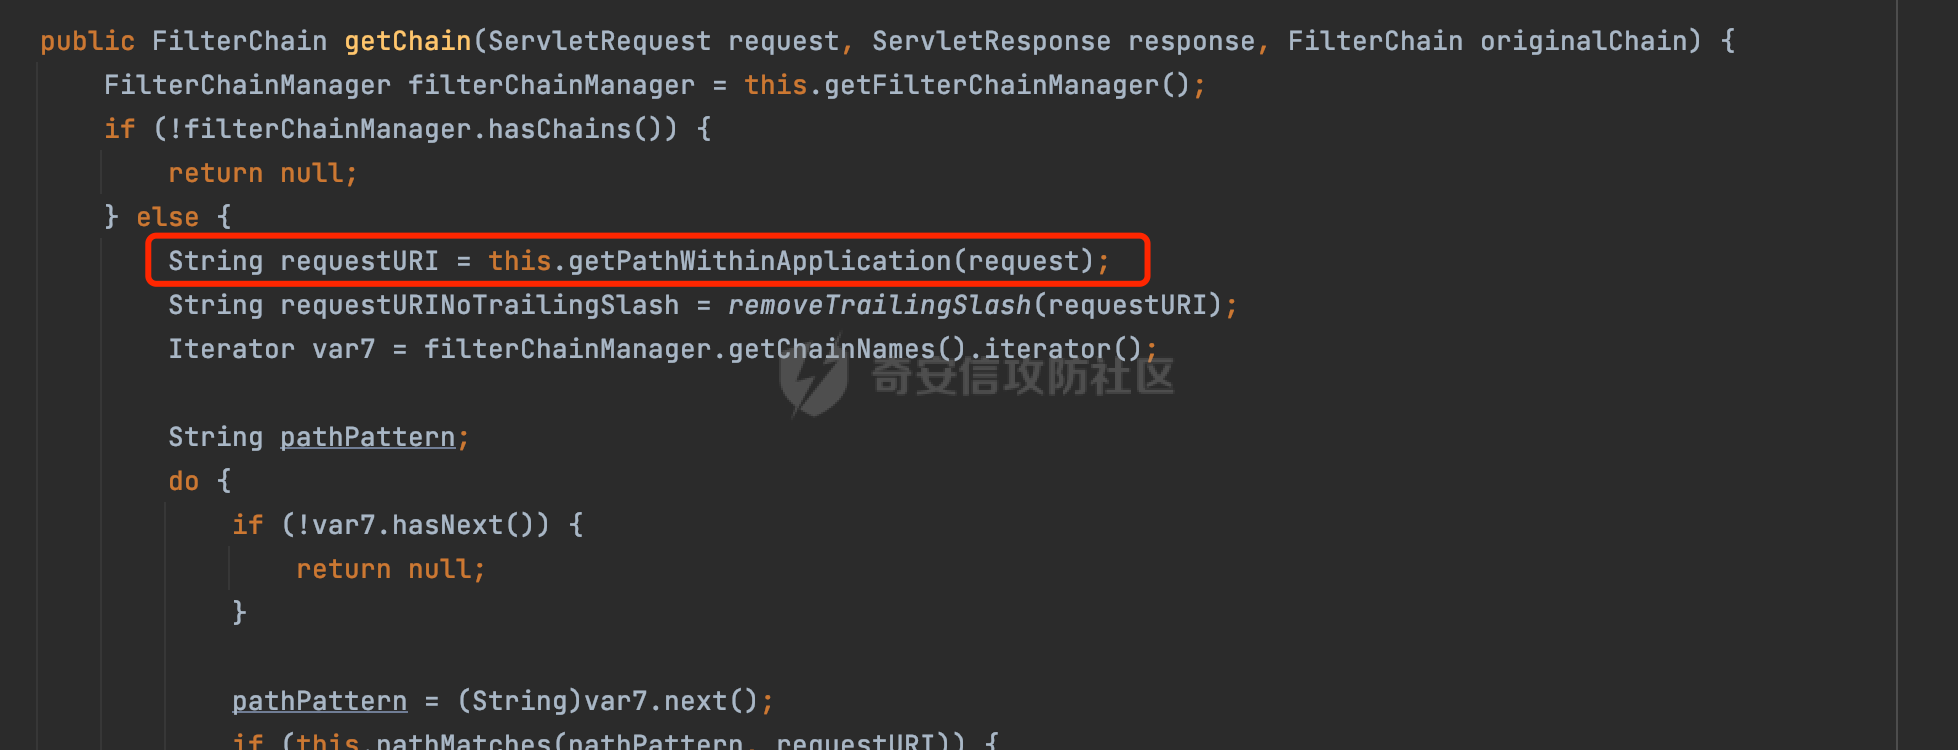1958x750 pixels.
Task: Click the first return null statement
Action: (x=262, y=173)
